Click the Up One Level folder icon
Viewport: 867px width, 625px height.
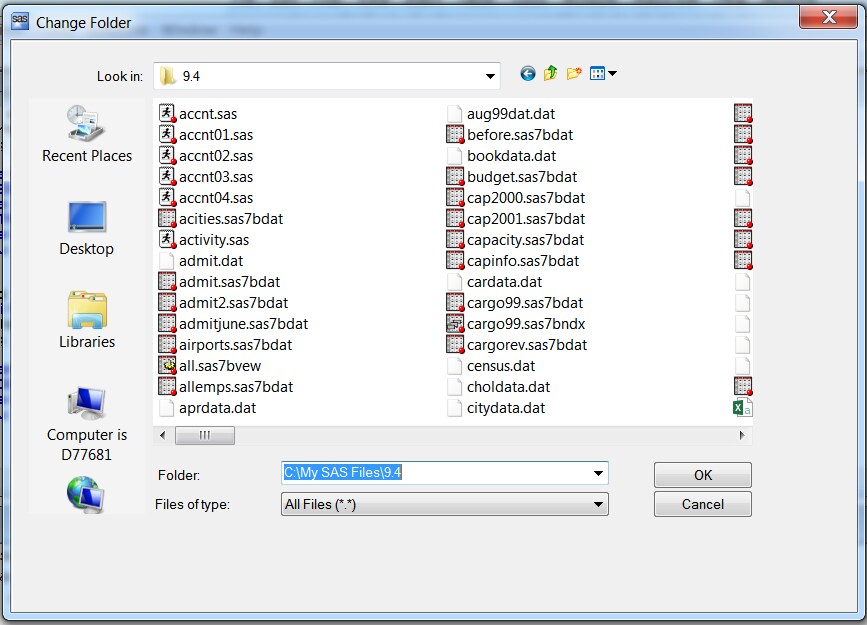tap(550, 74)
